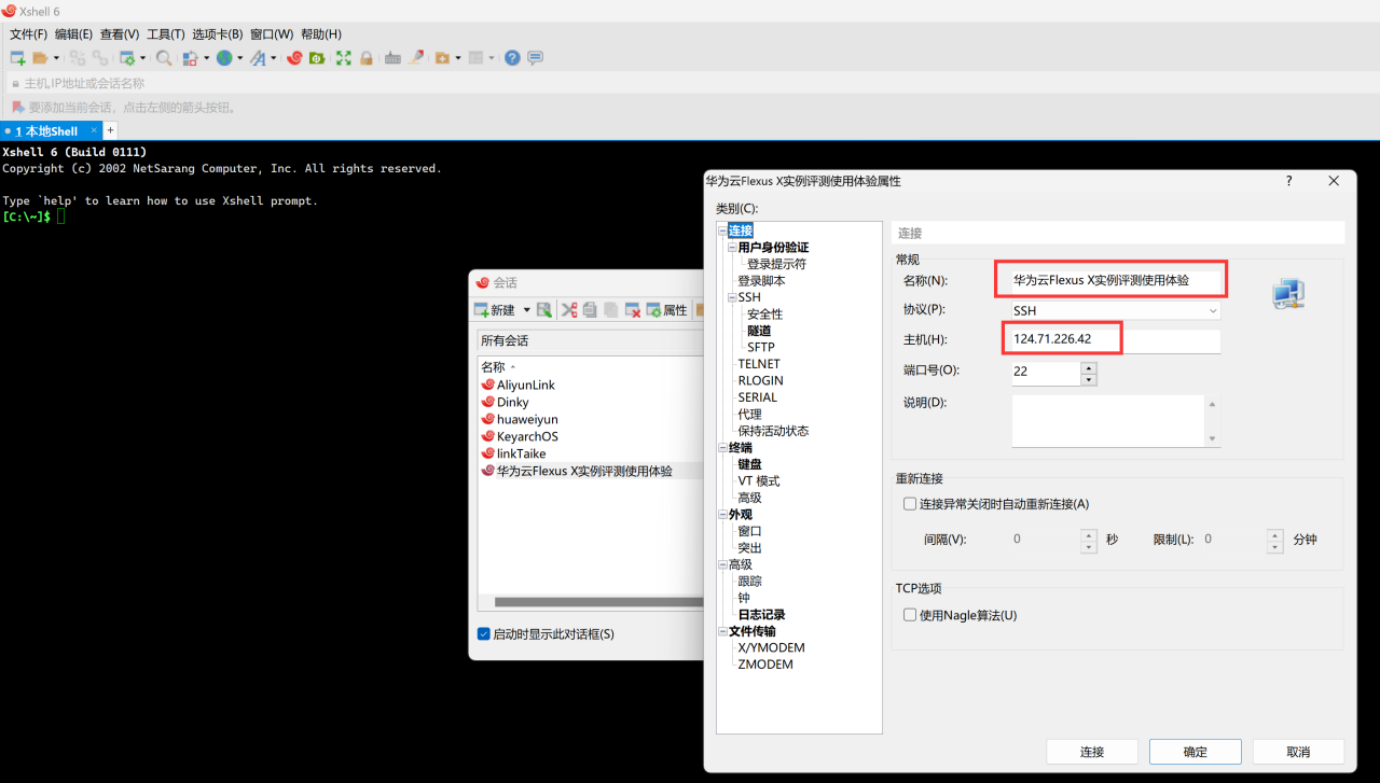Enable 连接异常关闭时自动重新连接 checkbox
The height and width of the screenshot is (783, 1380).
[910, 504]
